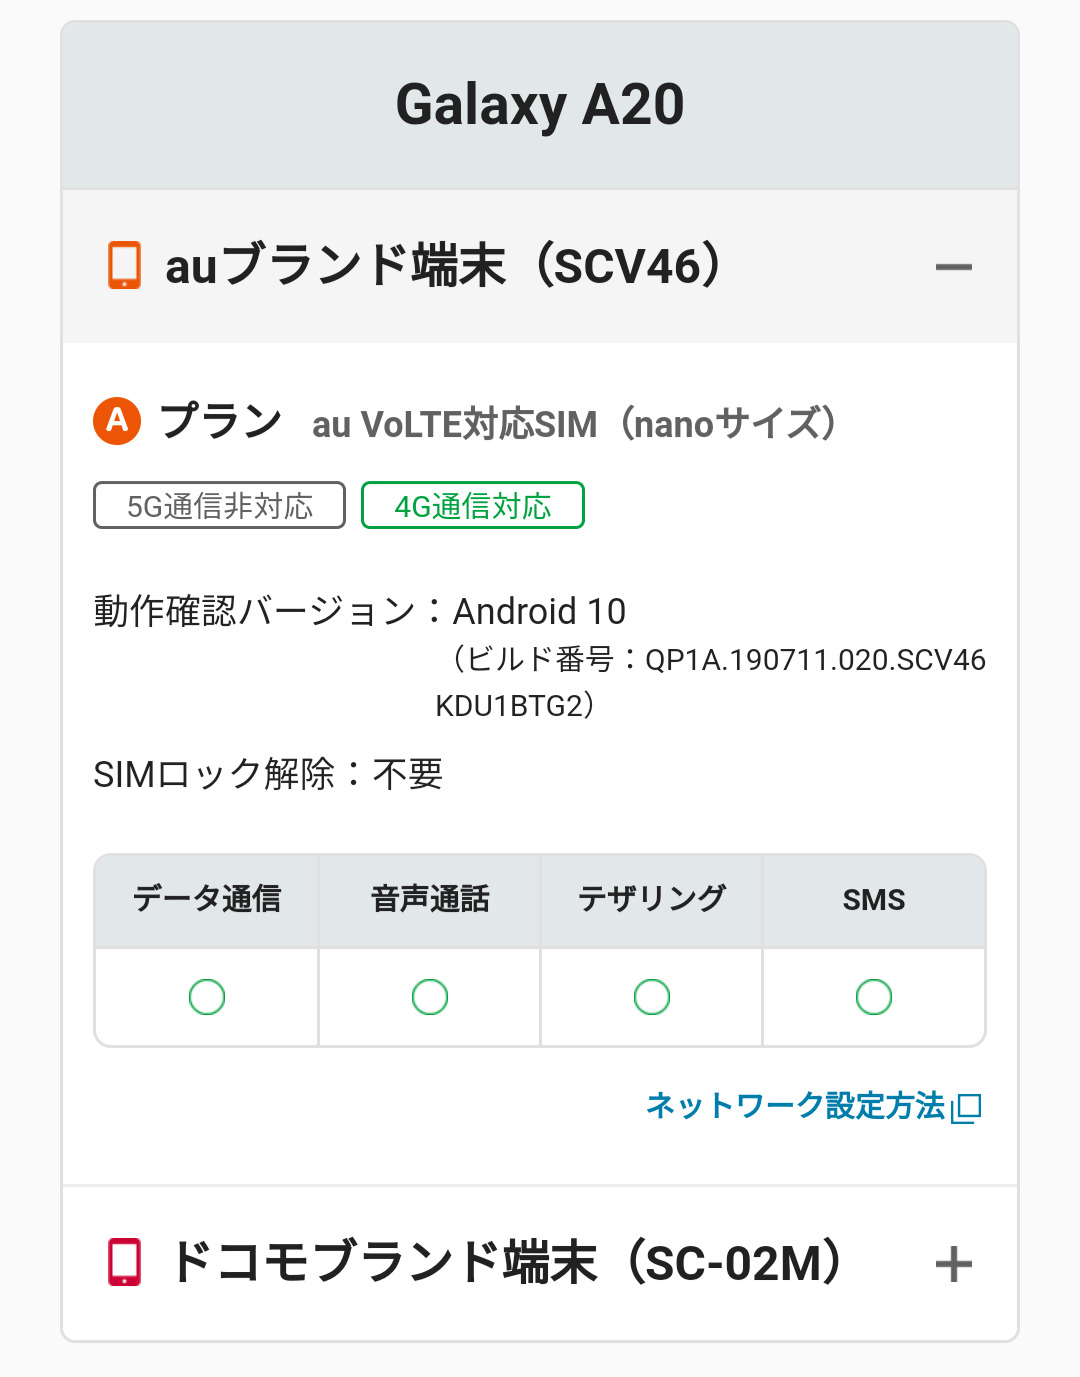
Task: Click the Galaxy A20 title header
Action: click(x=540, y=105)
